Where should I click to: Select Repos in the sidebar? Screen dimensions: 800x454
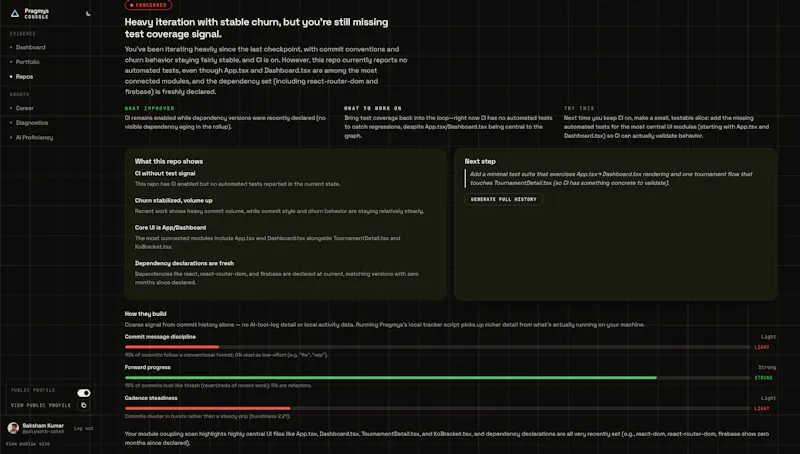[x=24, y=77]
